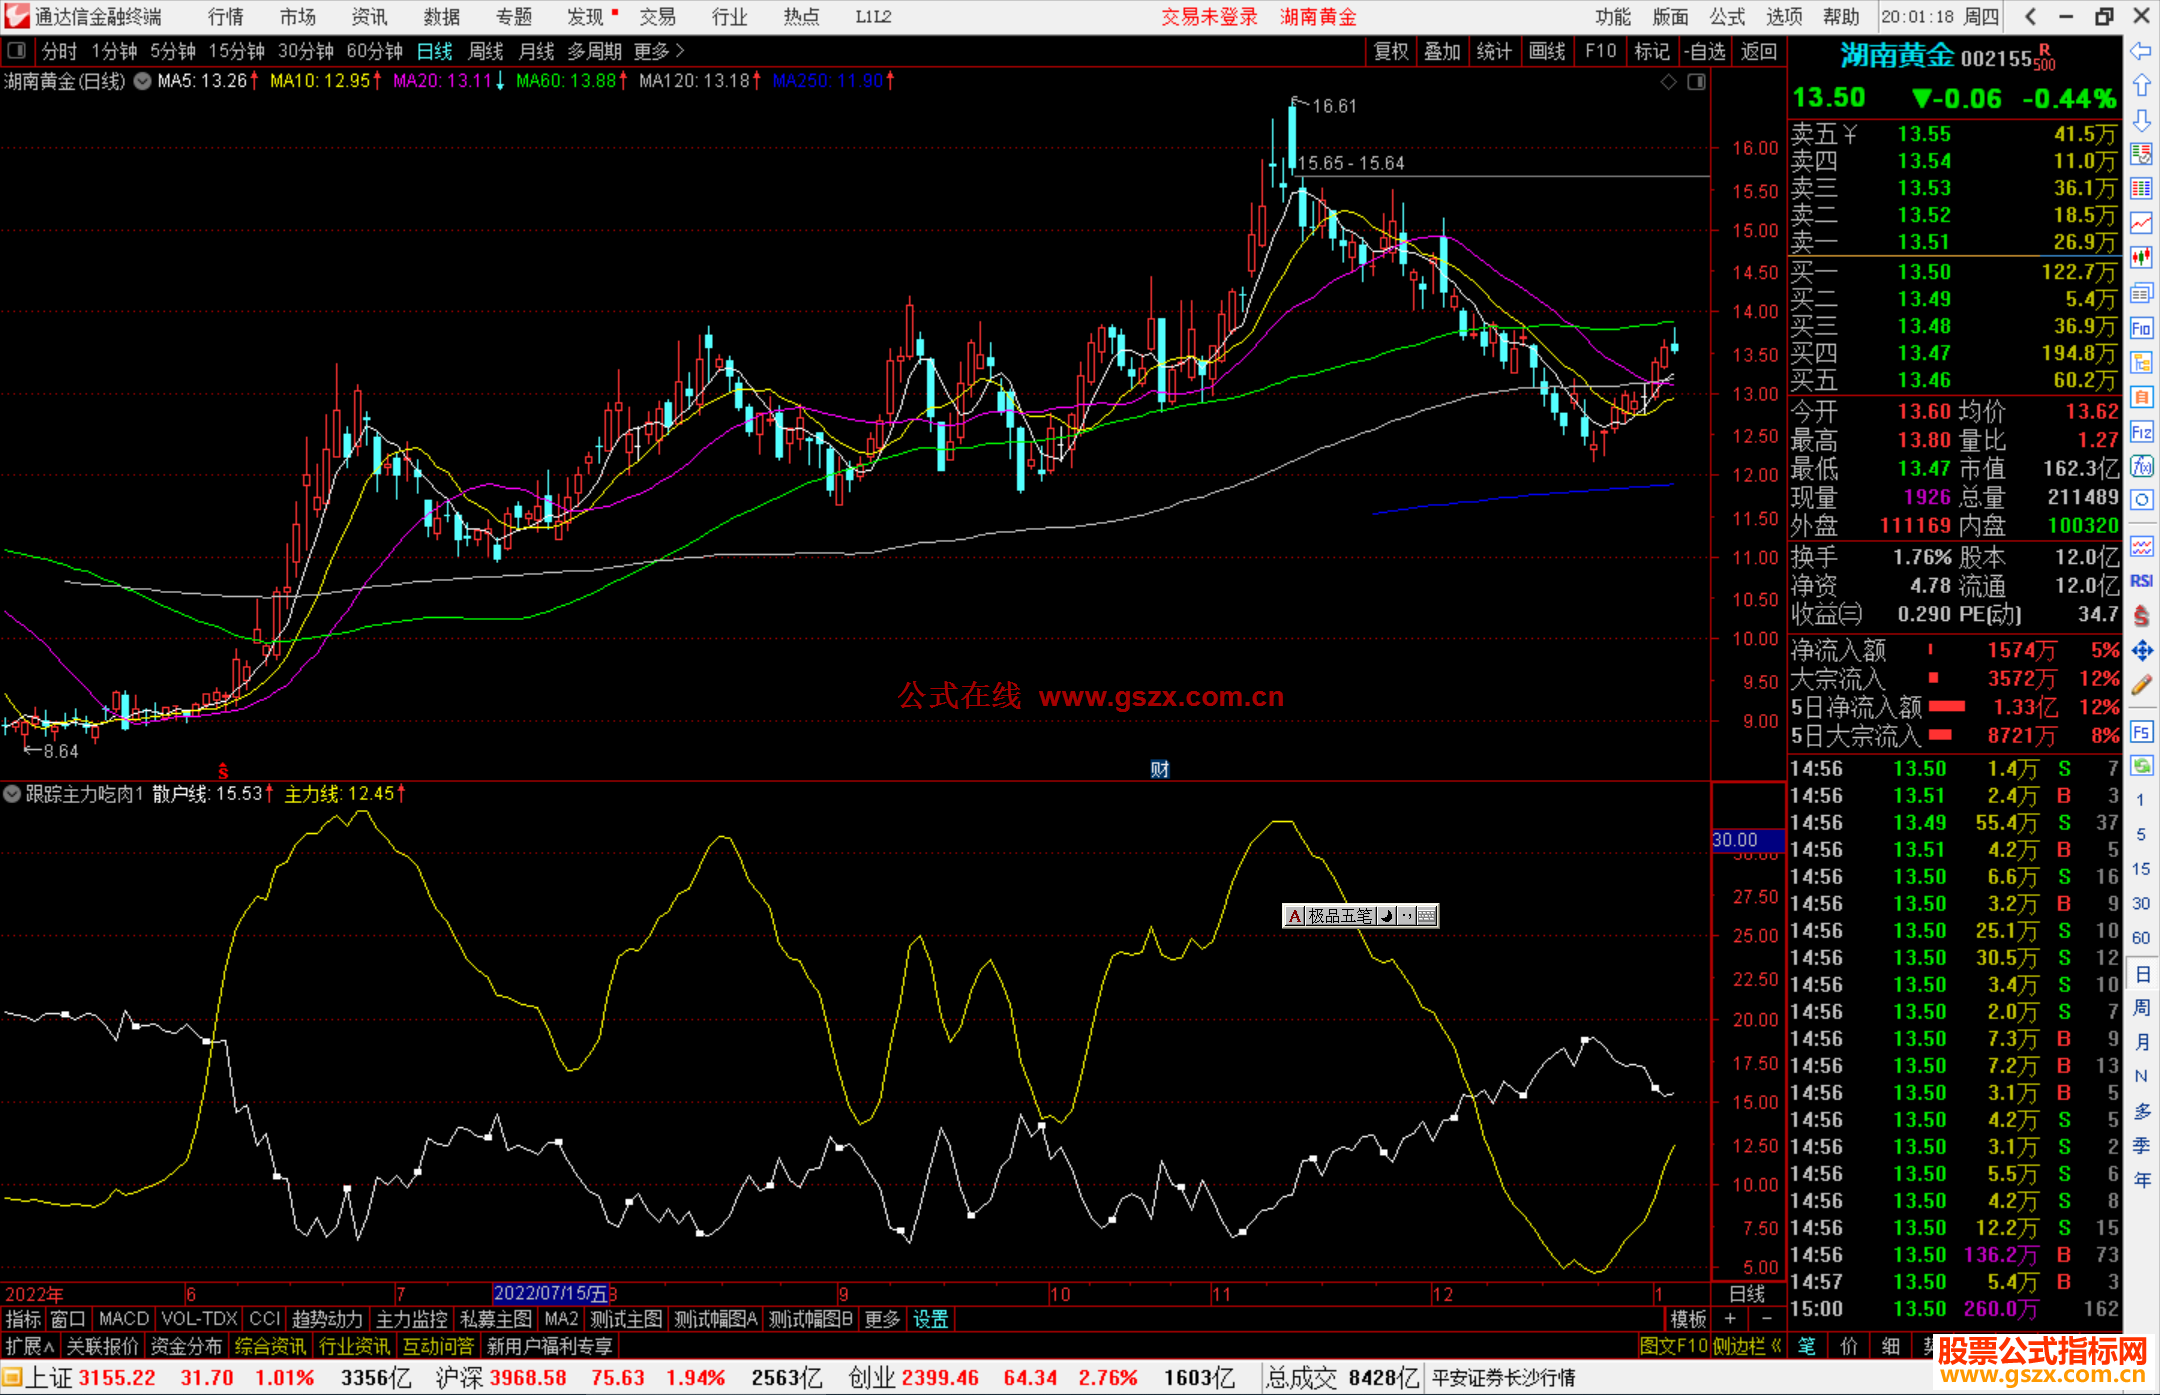Select the 2022/07/15 date marker on timeline
Image resolution: width=2160 pixels, height=1395 pixels.
pos(550,1293)
